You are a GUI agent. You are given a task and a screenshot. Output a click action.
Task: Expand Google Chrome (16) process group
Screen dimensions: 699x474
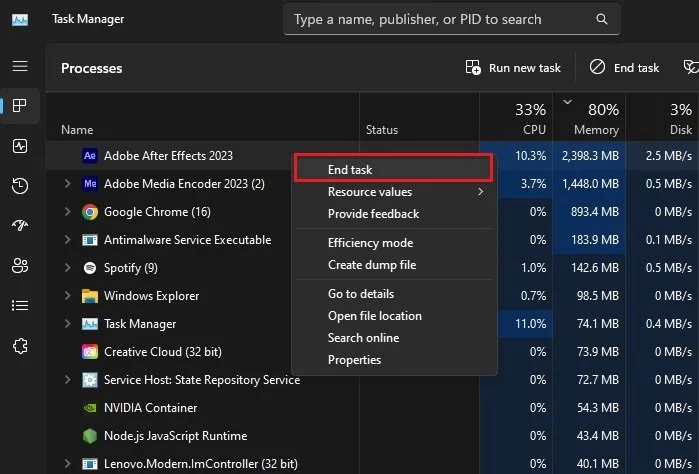click(x=67, y=212)
